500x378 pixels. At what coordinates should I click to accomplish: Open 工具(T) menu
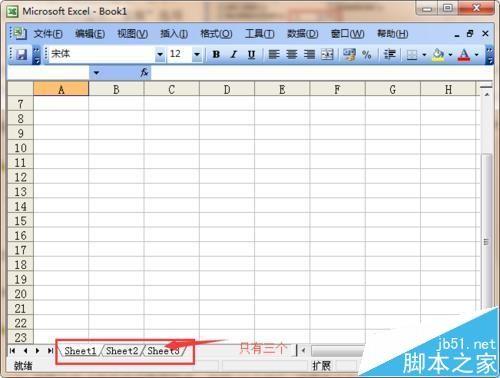pyautogui.click(x=260, y=34)
